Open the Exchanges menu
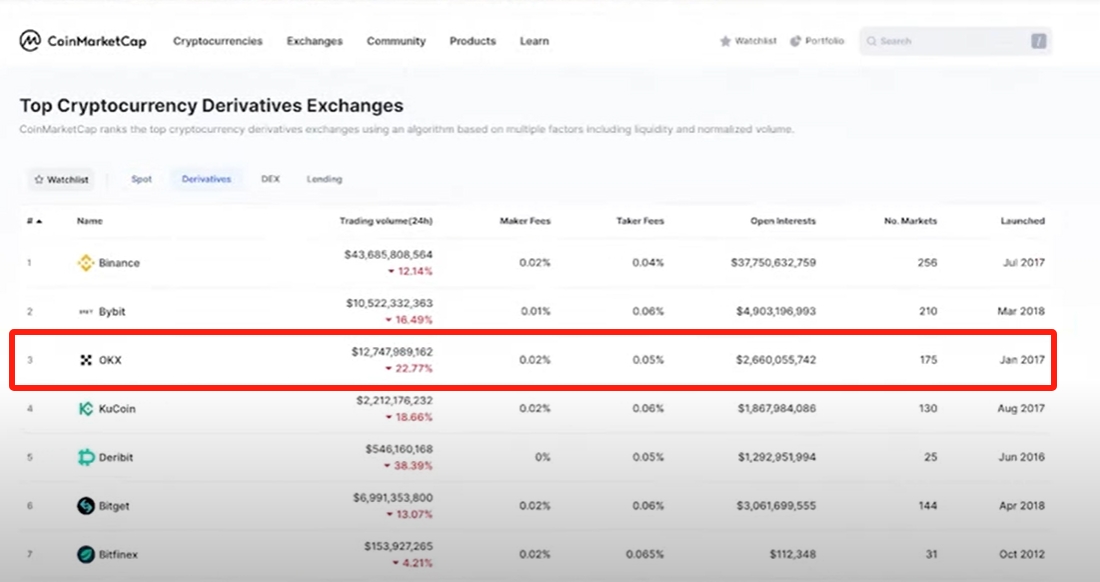 tap(314, 41)
